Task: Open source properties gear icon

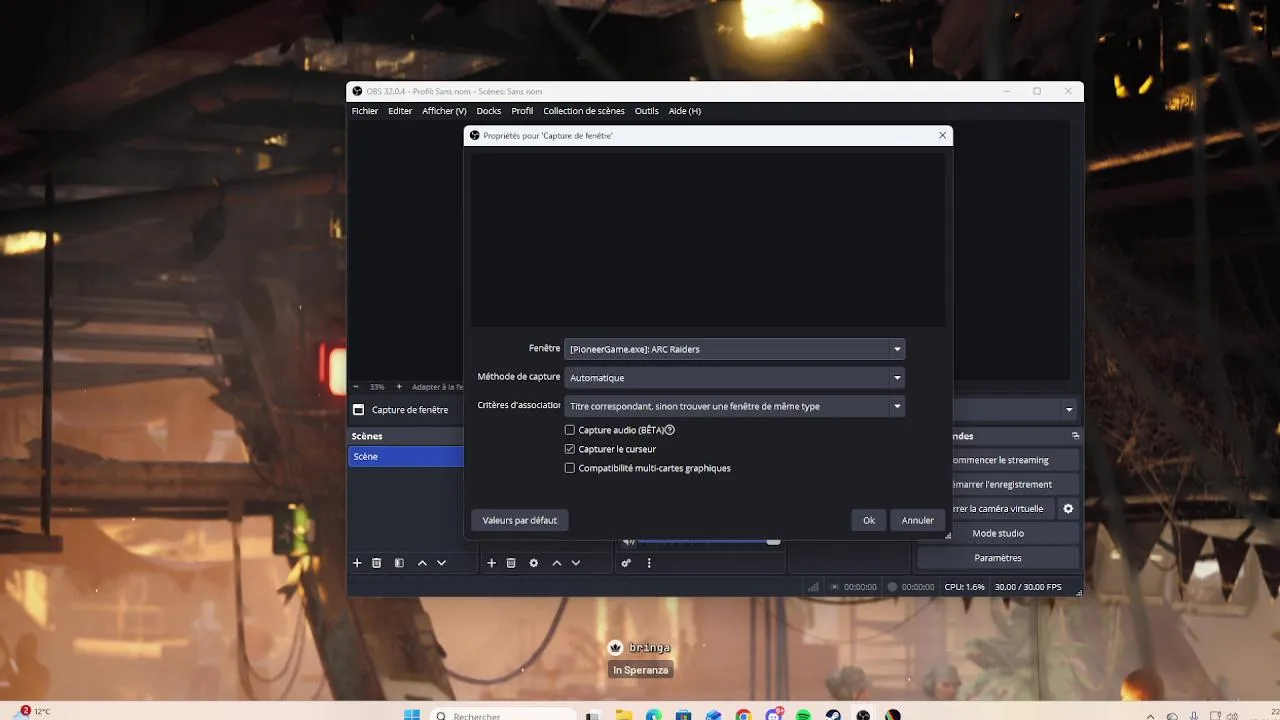Action: coord(534,563)
